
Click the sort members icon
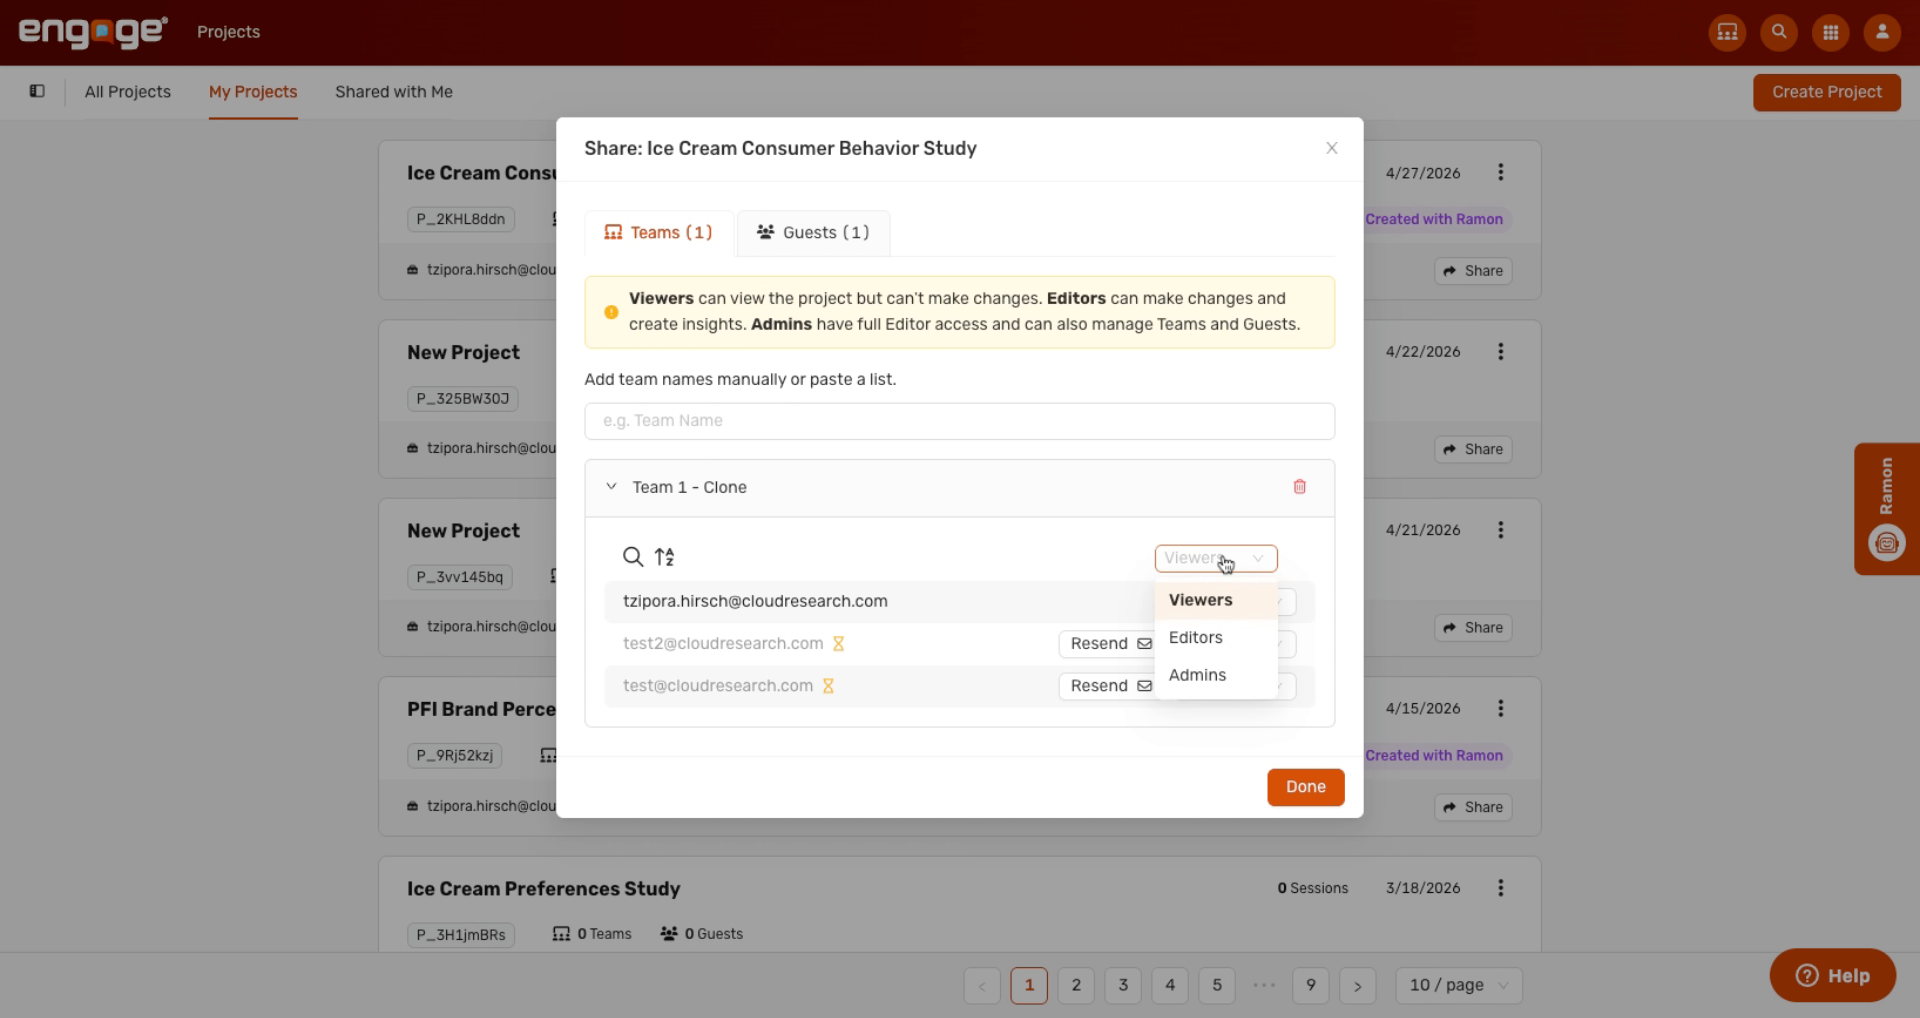pos(665,557)
